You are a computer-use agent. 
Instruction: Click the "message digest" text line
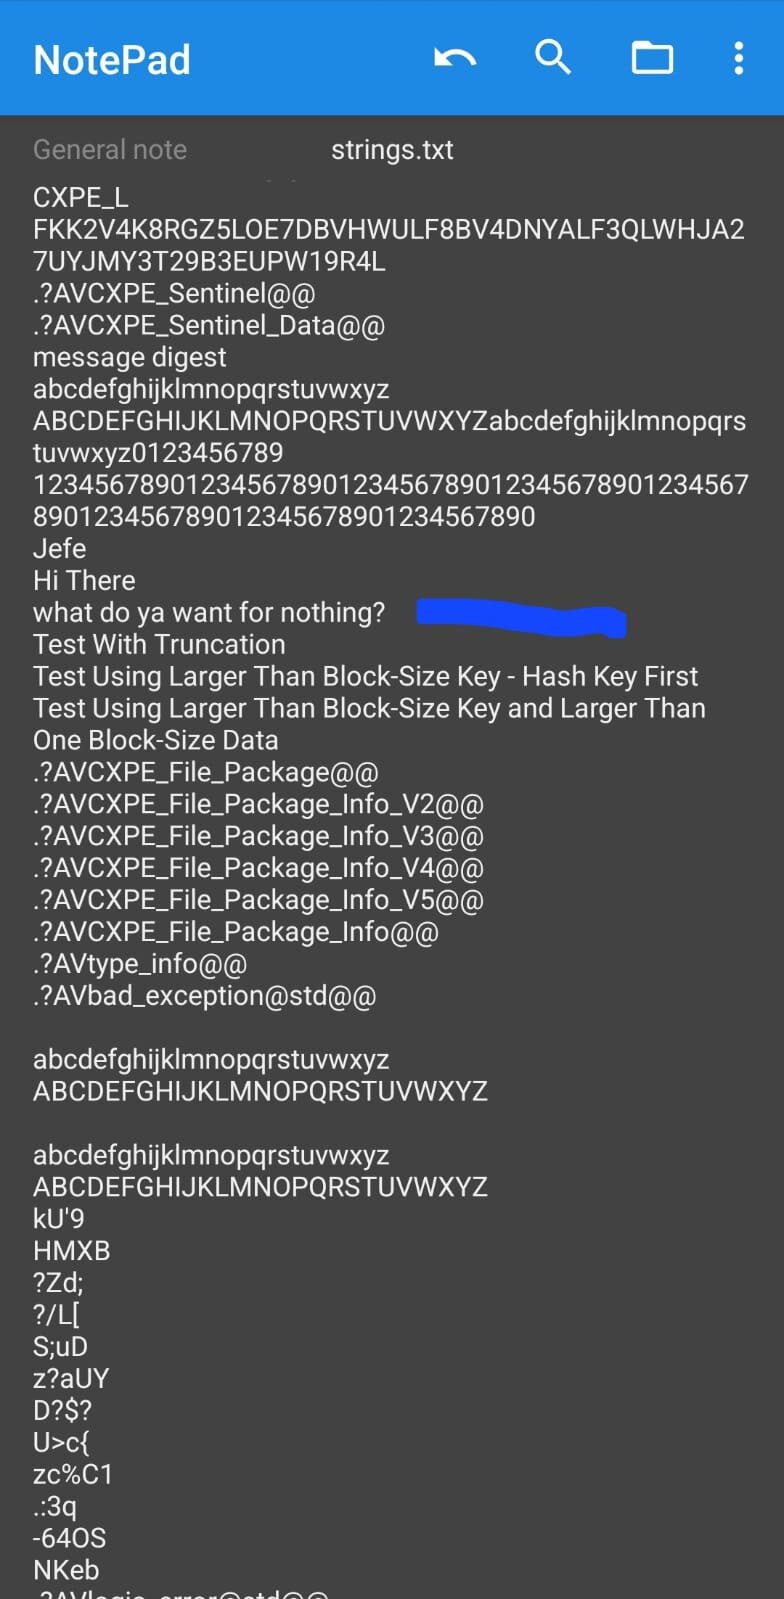(x=130, y=357)
